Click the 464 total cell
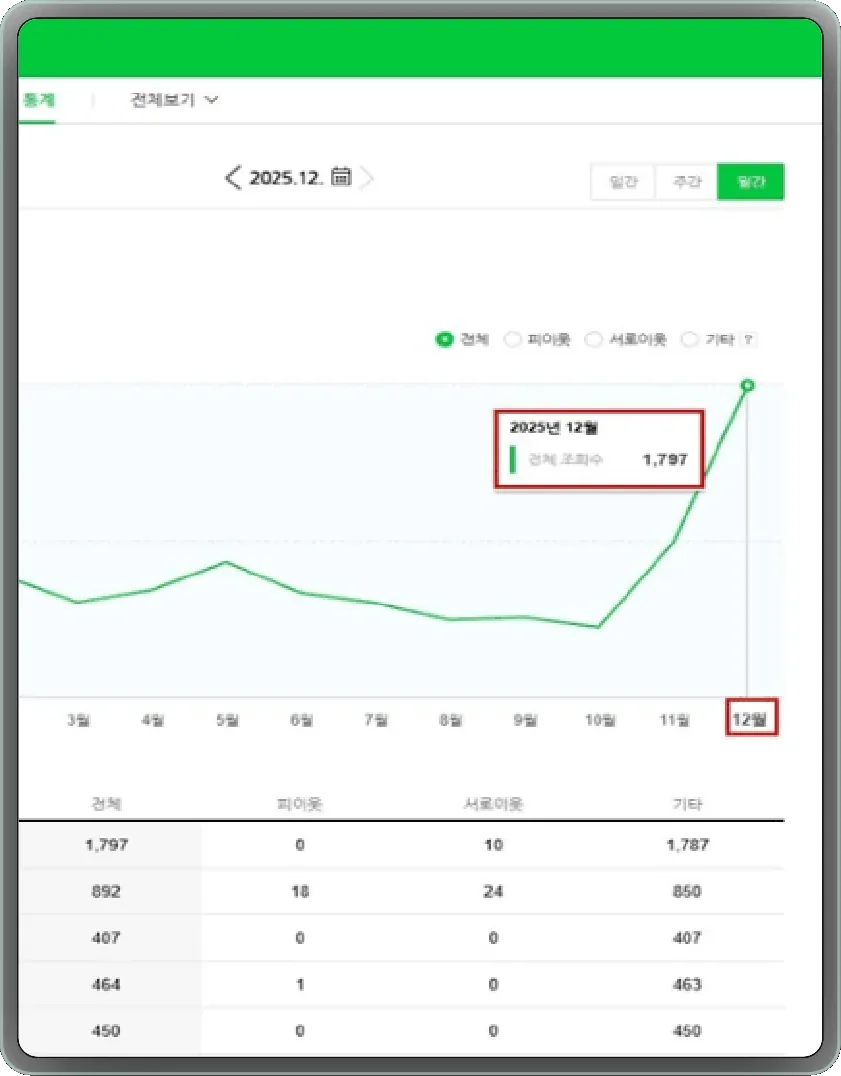The height and width of the screenshot is (1076, 841). pos(106,984)
